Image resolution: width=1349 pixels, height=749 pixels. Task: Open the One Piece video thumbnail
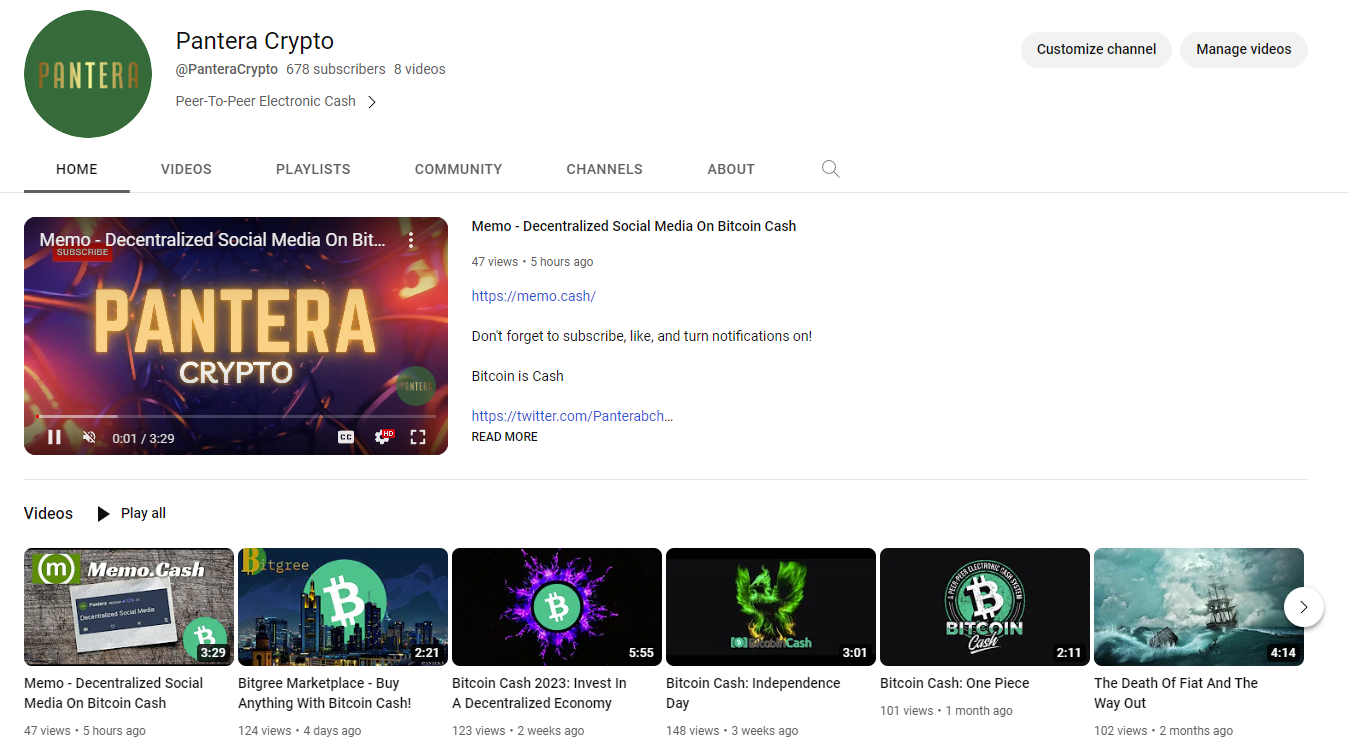[985, 607]
